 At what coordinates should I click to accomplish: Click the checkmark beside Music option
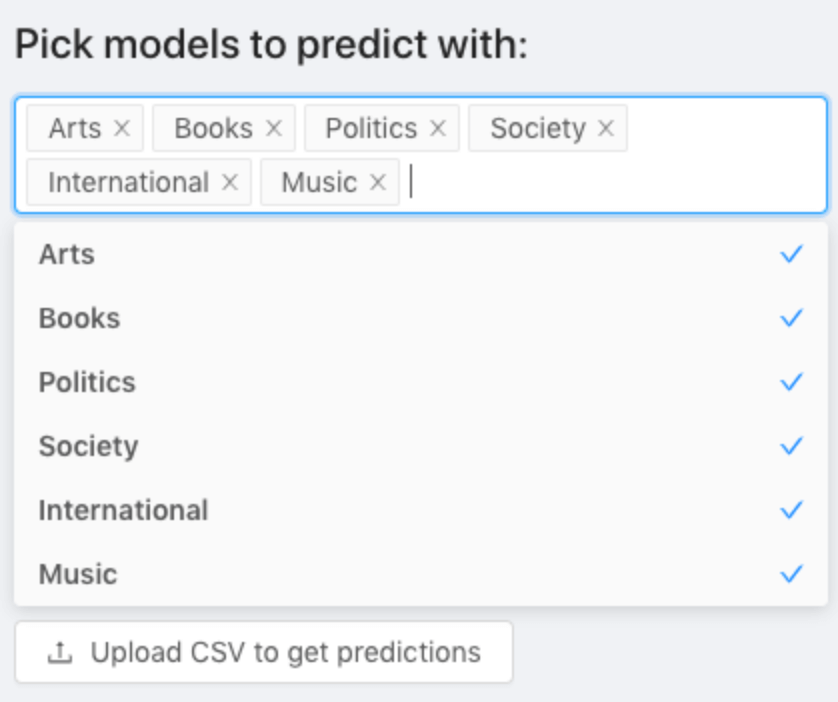tap(792, 574)
